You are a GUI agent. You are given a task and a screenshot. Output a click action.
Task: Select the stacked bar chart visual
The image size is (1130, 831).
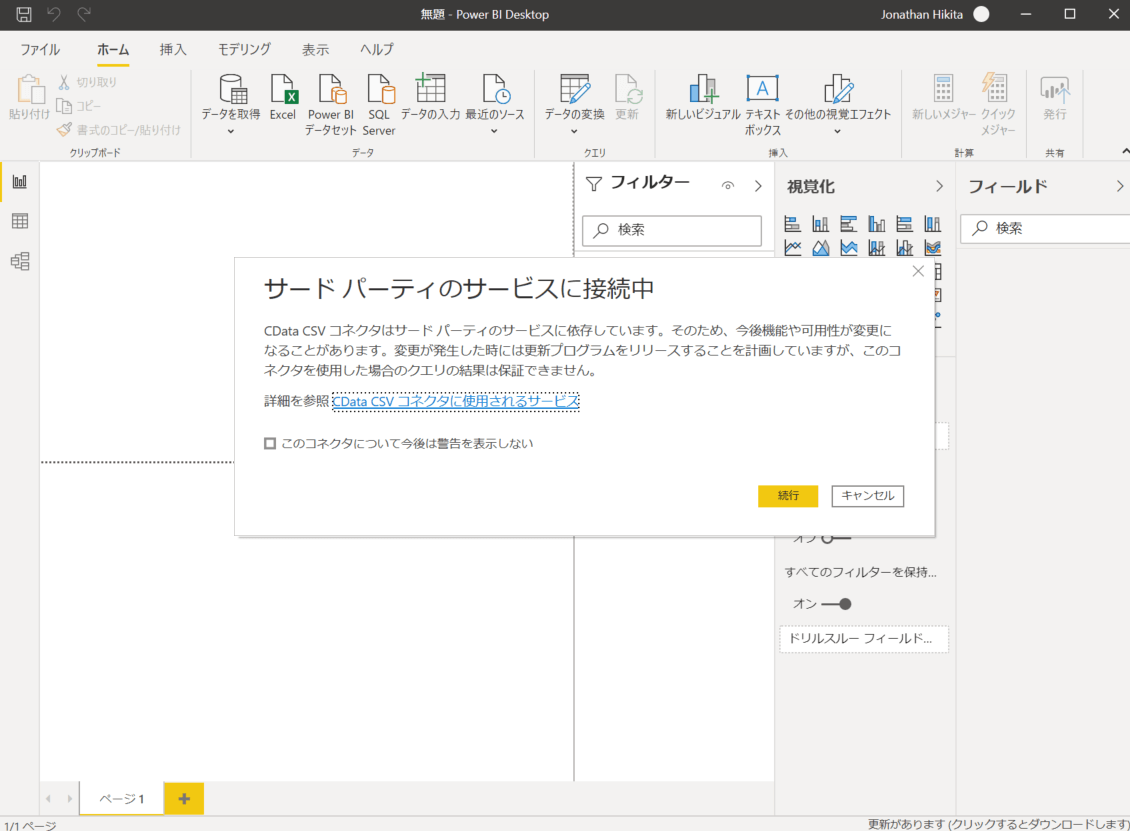tap(792, 224)
